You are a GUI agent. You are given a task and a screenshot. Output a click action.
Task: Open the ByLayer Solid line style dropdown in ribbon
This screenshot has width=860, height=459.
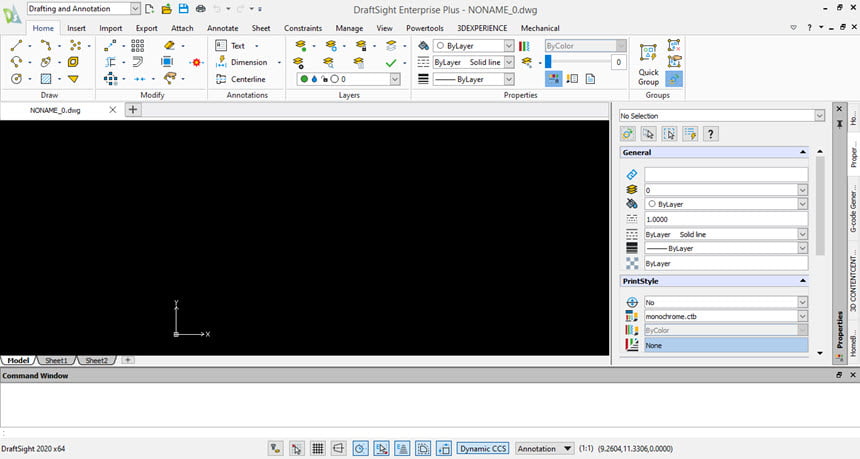[509, 63]
